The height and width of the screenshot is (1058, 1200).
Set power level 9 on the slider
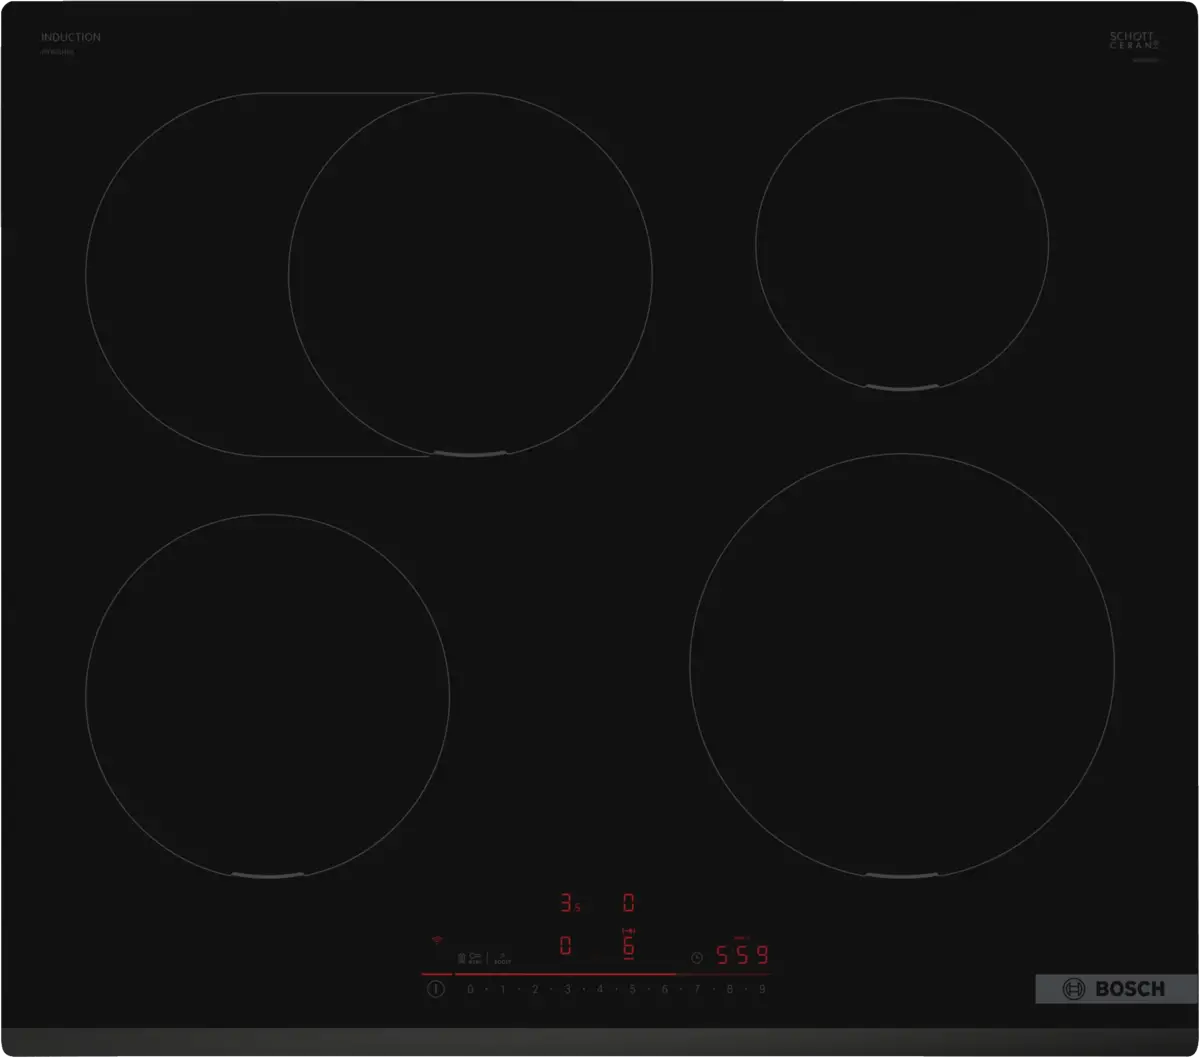pyautogui.click(x=762, y=989)
